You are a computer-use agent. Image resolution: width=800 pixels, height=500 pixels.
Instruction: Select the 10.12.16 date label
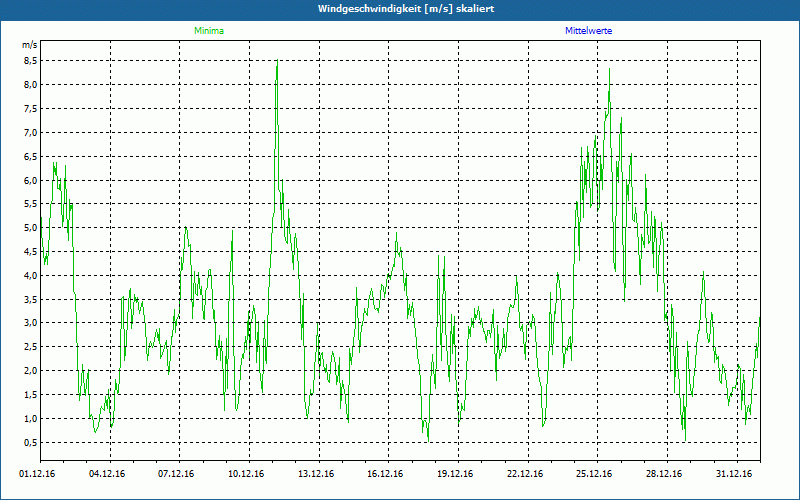[246, 474]
